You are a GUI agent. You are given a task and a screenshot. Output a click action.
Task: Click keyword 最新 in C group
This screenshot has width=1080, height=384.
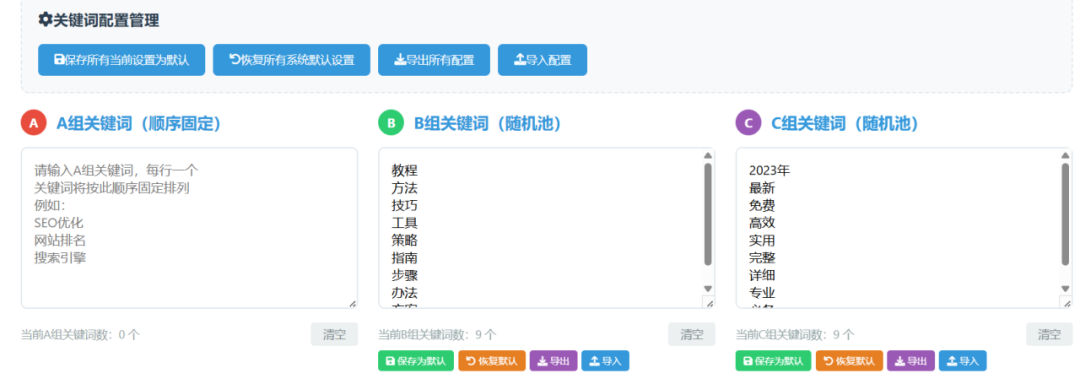click(x=762, y=188)
